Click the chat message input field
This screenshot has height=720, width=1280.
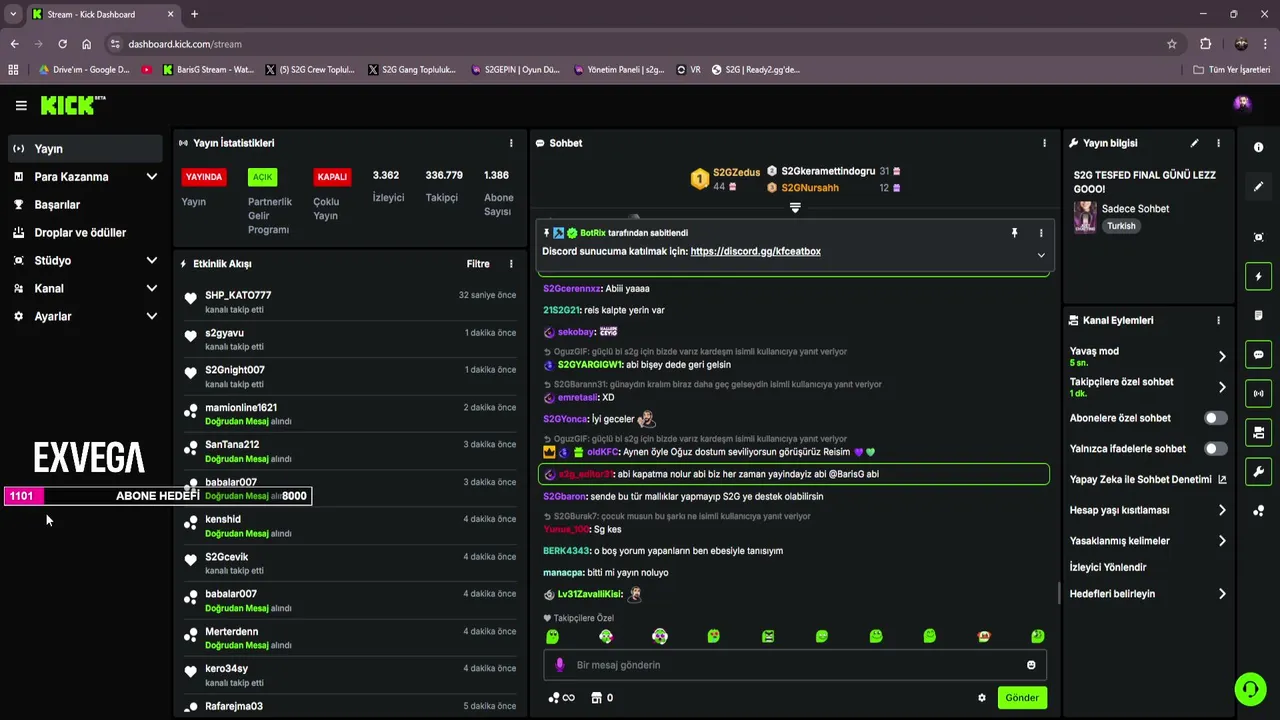(795, 665)
